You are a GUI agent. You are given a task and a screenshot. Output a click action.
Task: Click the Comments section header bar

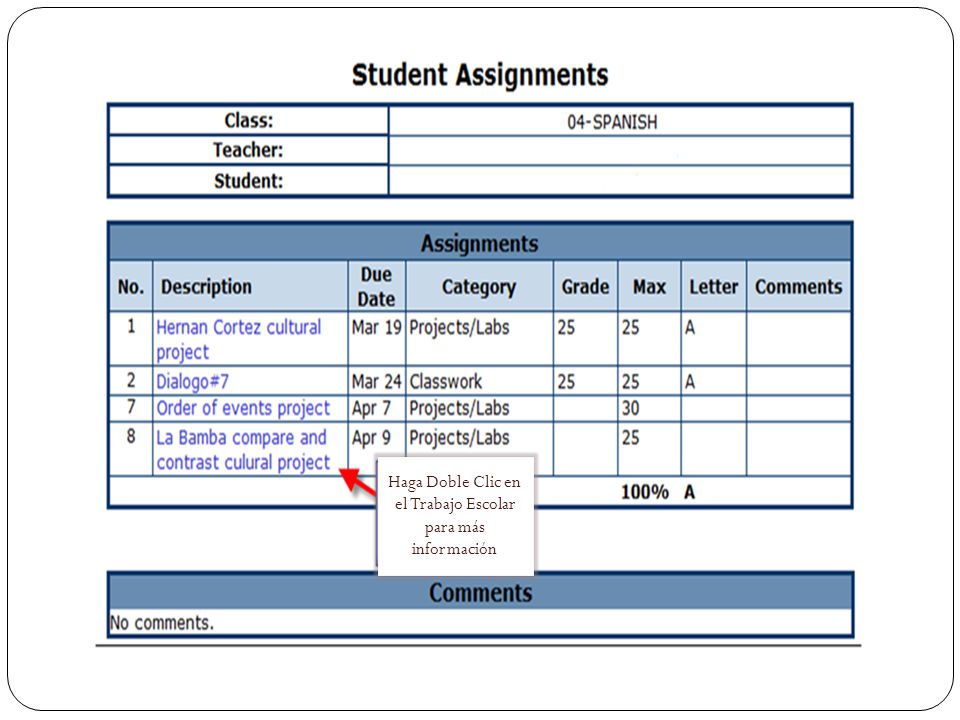[x=480, y=592]
